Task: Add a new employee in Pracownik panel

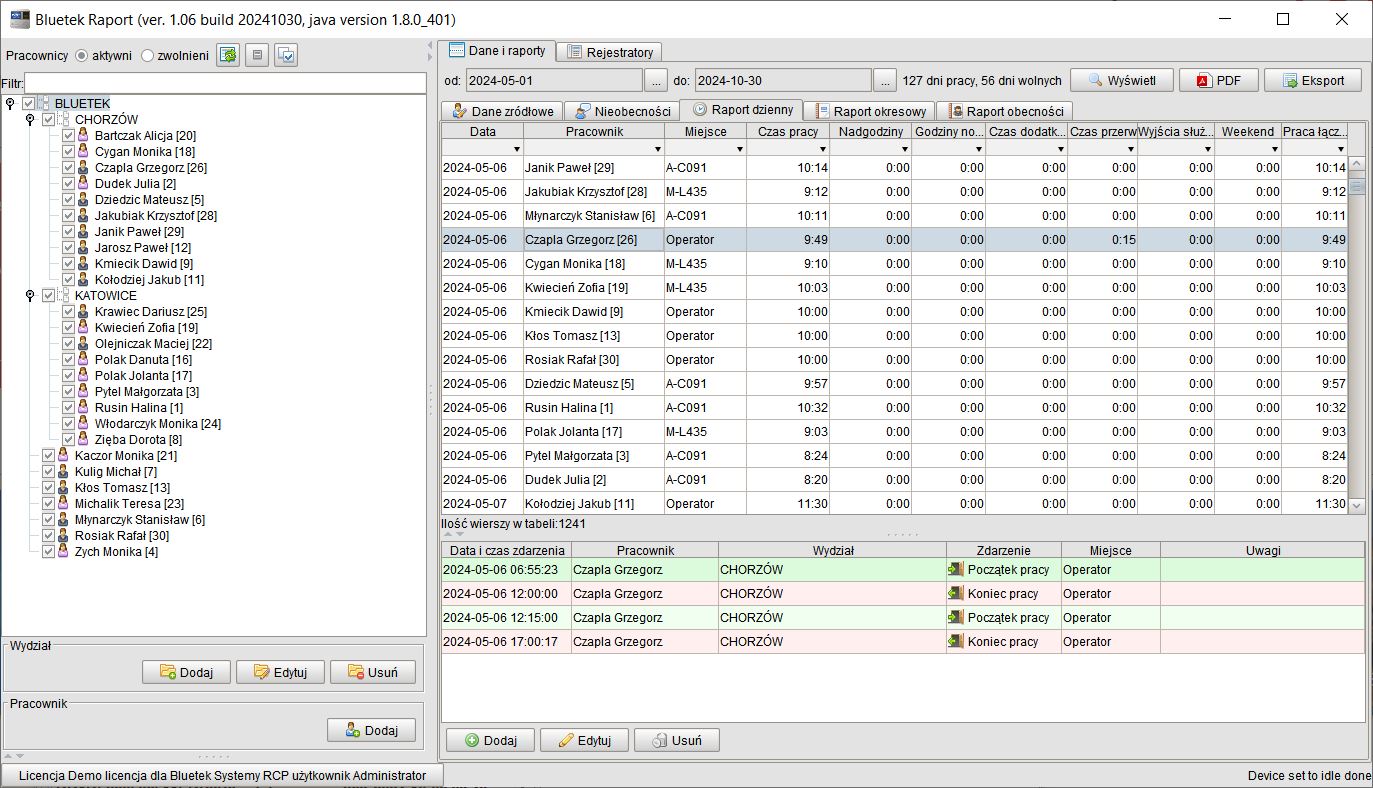Action: [x=371, y=731]
